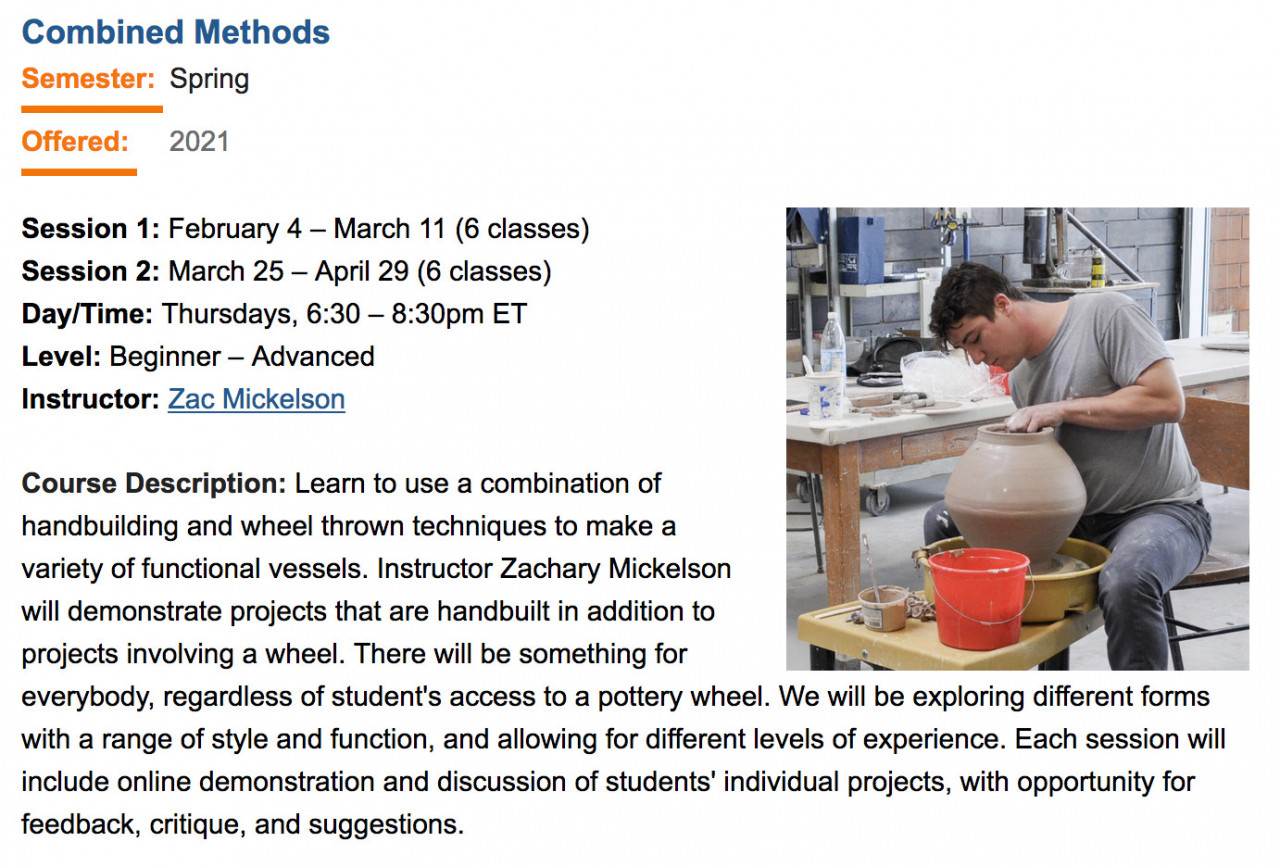Image resolution: width=1280 pixels, height=867 pixels.
Task: Click the Spring semester value
Action: 209,78
